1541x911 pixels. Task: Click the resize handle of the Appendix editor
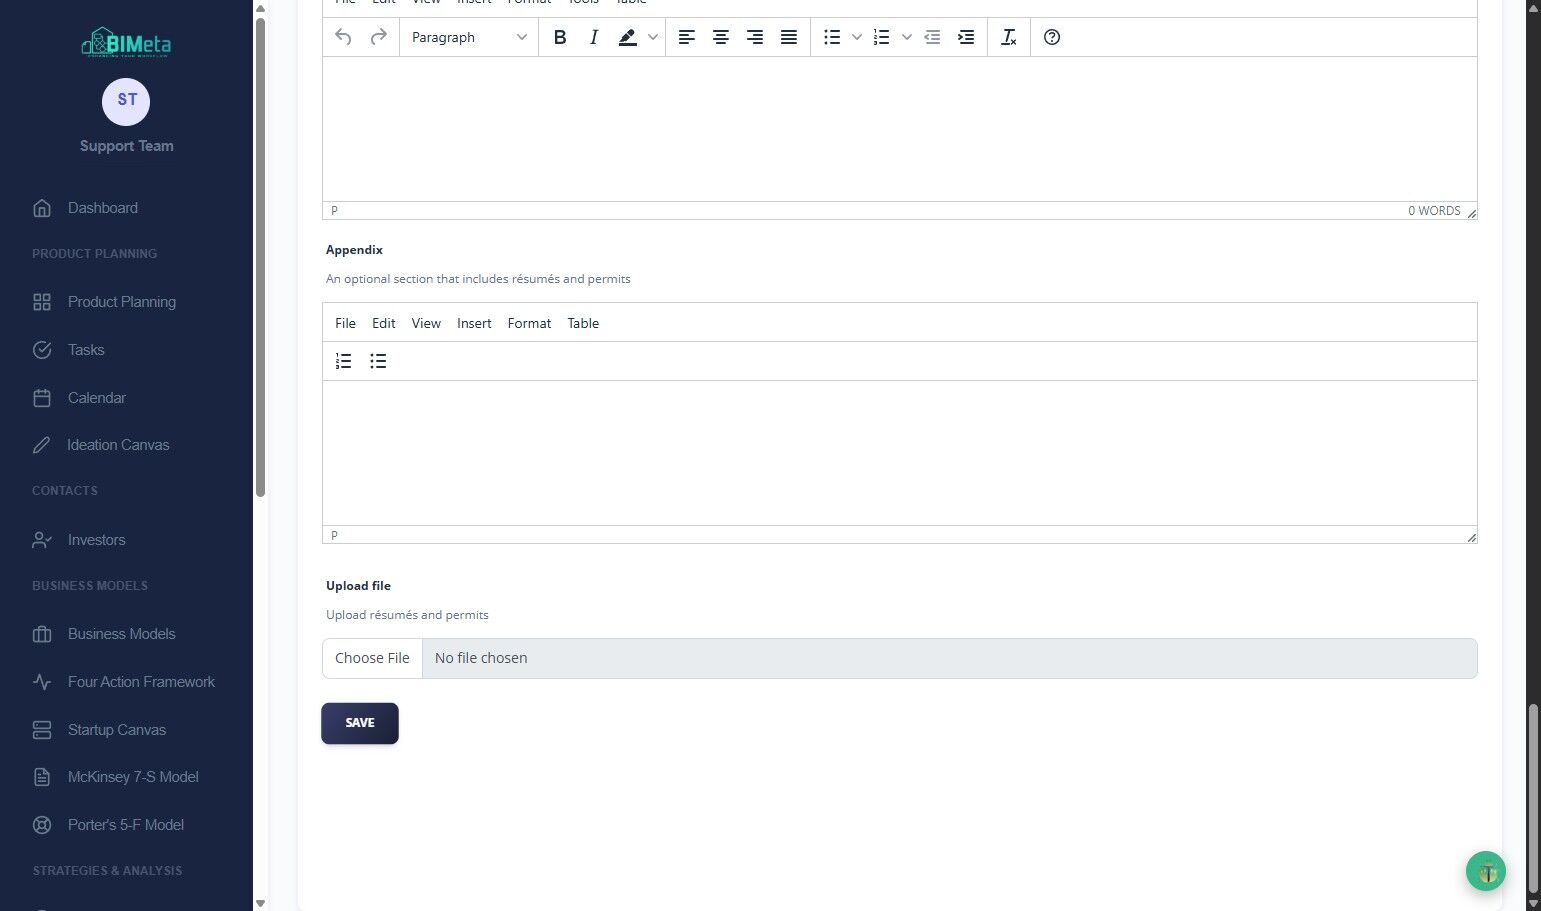point(1471,537)
